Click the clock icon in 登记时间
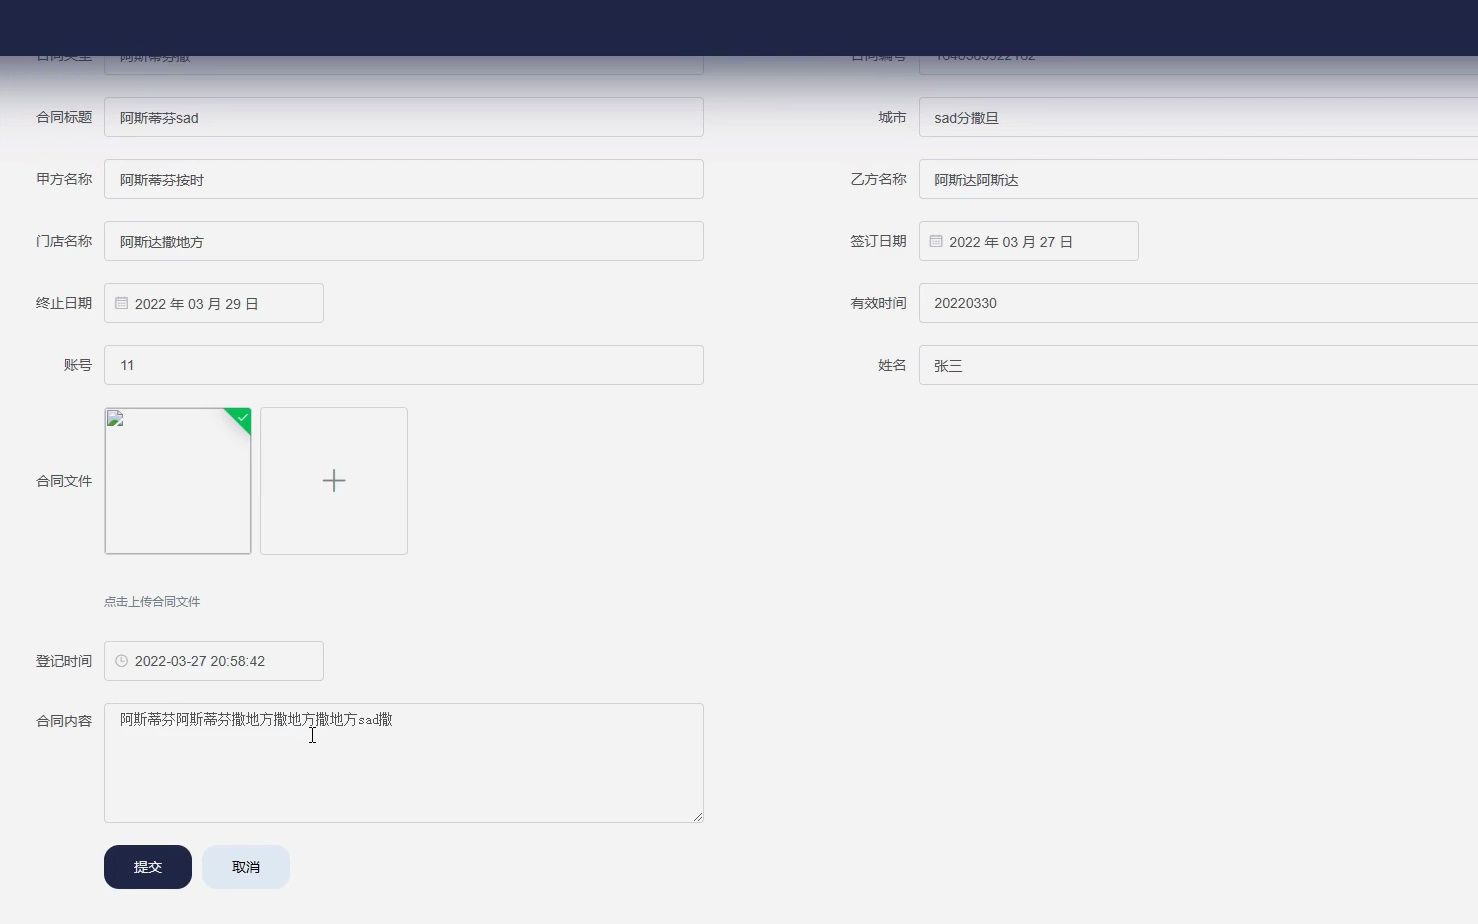 pos(121,661)
